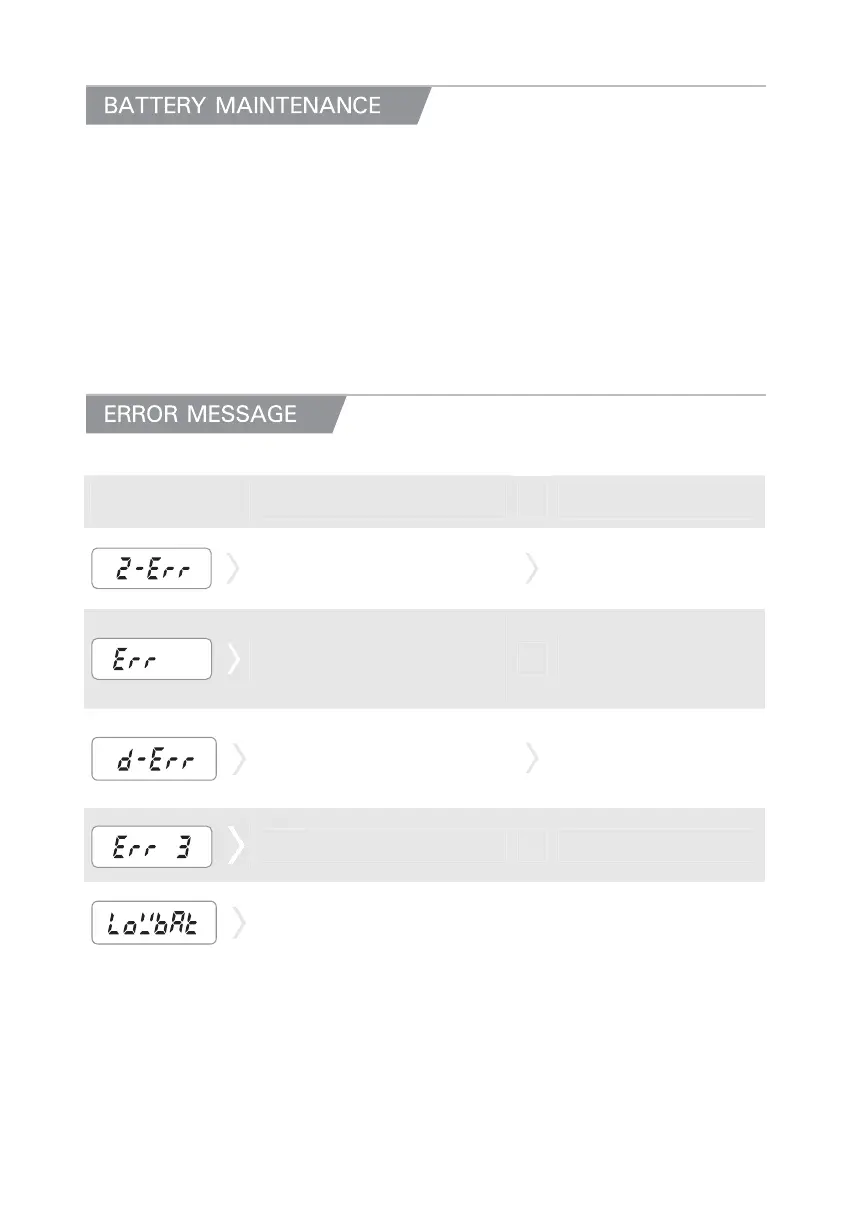Expand the chevron right after 2-Err display
This screenshot has width=850, height=1218.
[232, 569]
